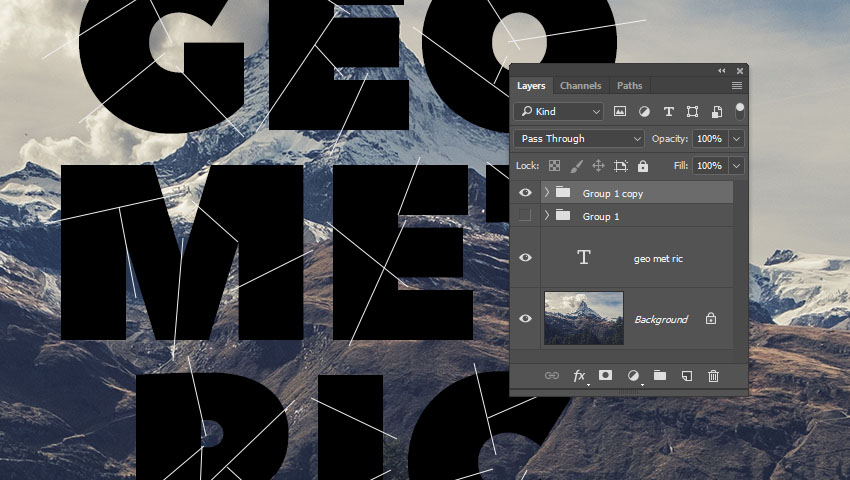
Task: Show the hidden Group 1 layer
Action: pyautogui.click(x=525, y=216)
